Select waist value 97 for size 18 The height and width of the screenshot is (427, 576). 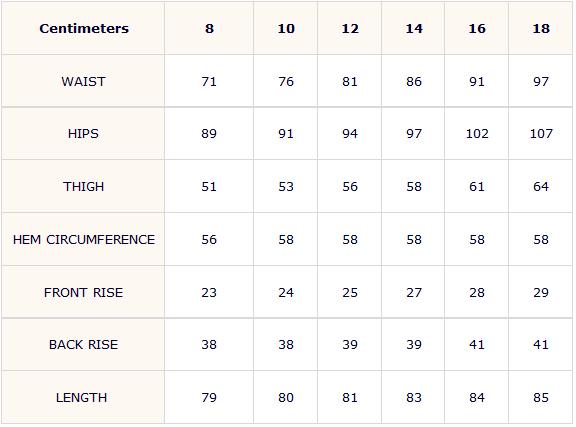(541, 82)
